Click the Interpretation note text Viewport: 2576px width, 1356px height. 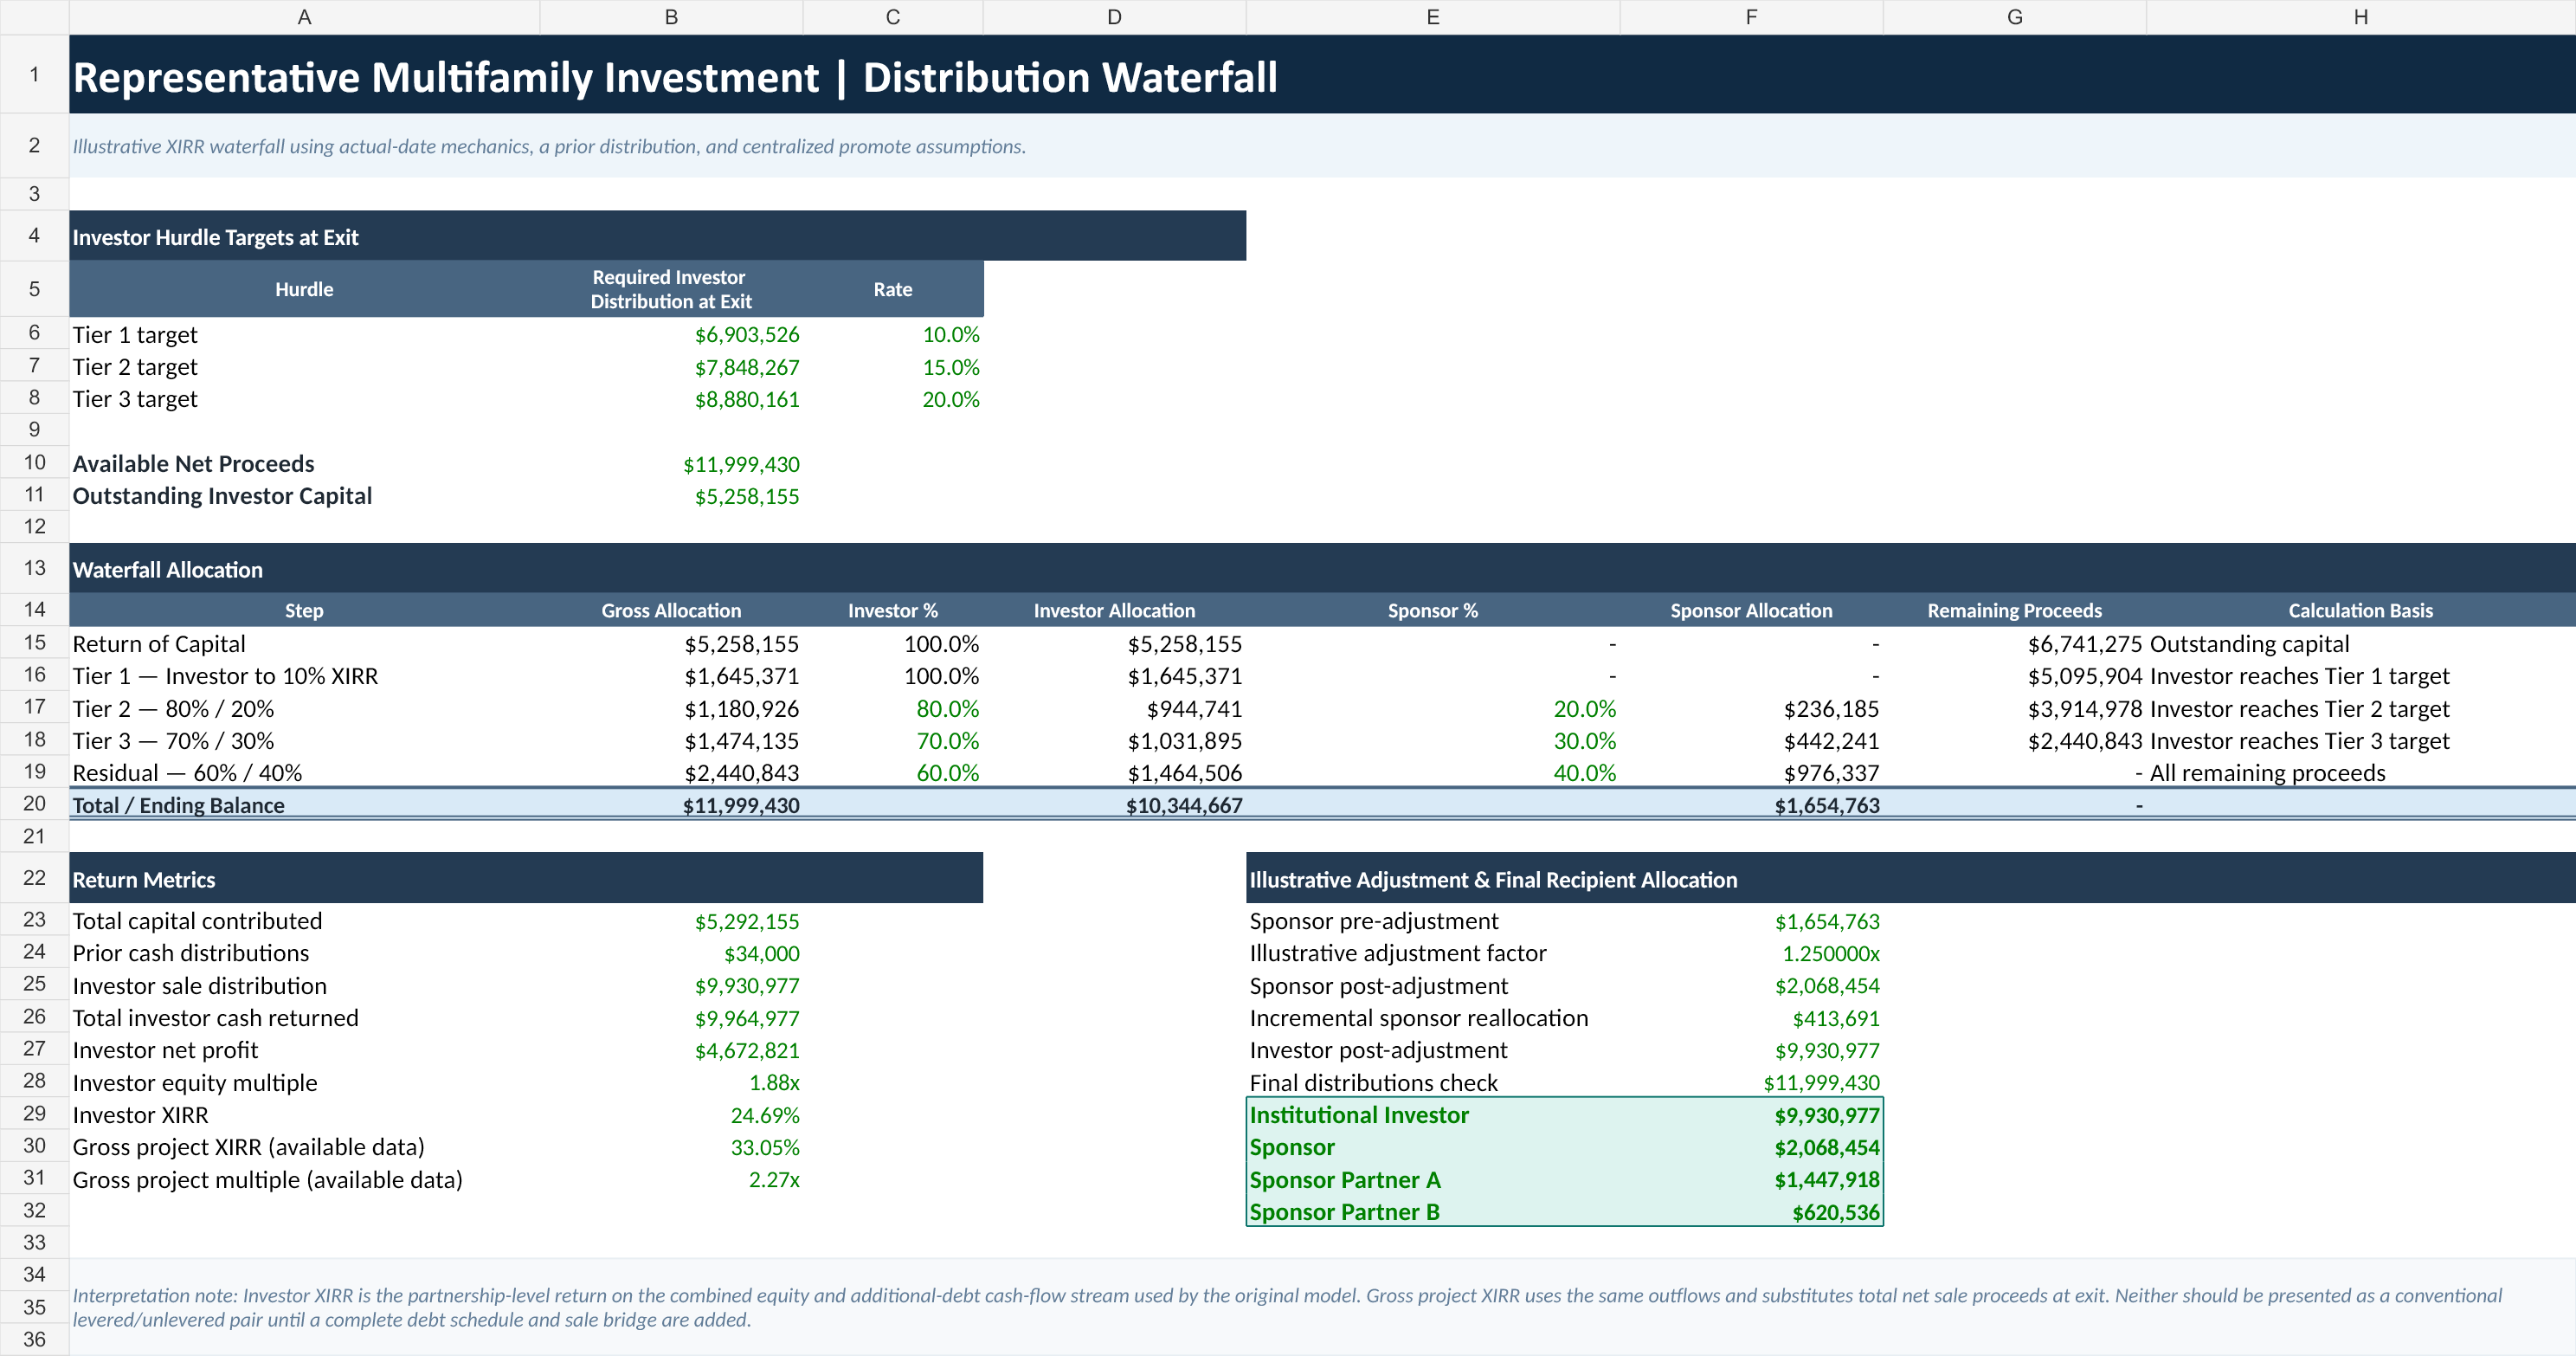coord(1287,1307)
